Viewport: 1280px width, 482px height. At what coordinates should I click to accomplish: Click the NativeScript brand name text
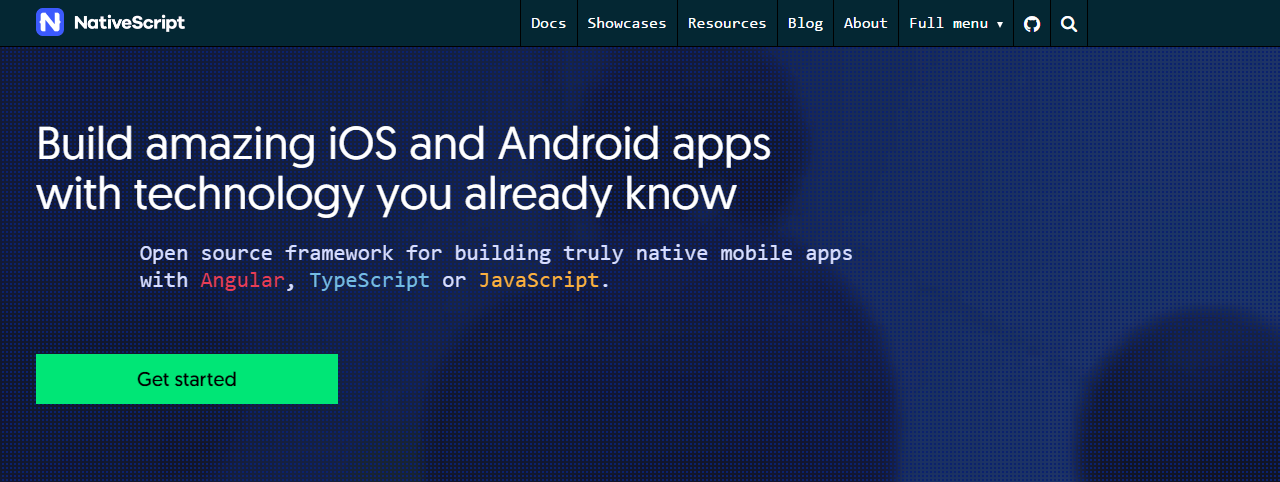(129, 23)
